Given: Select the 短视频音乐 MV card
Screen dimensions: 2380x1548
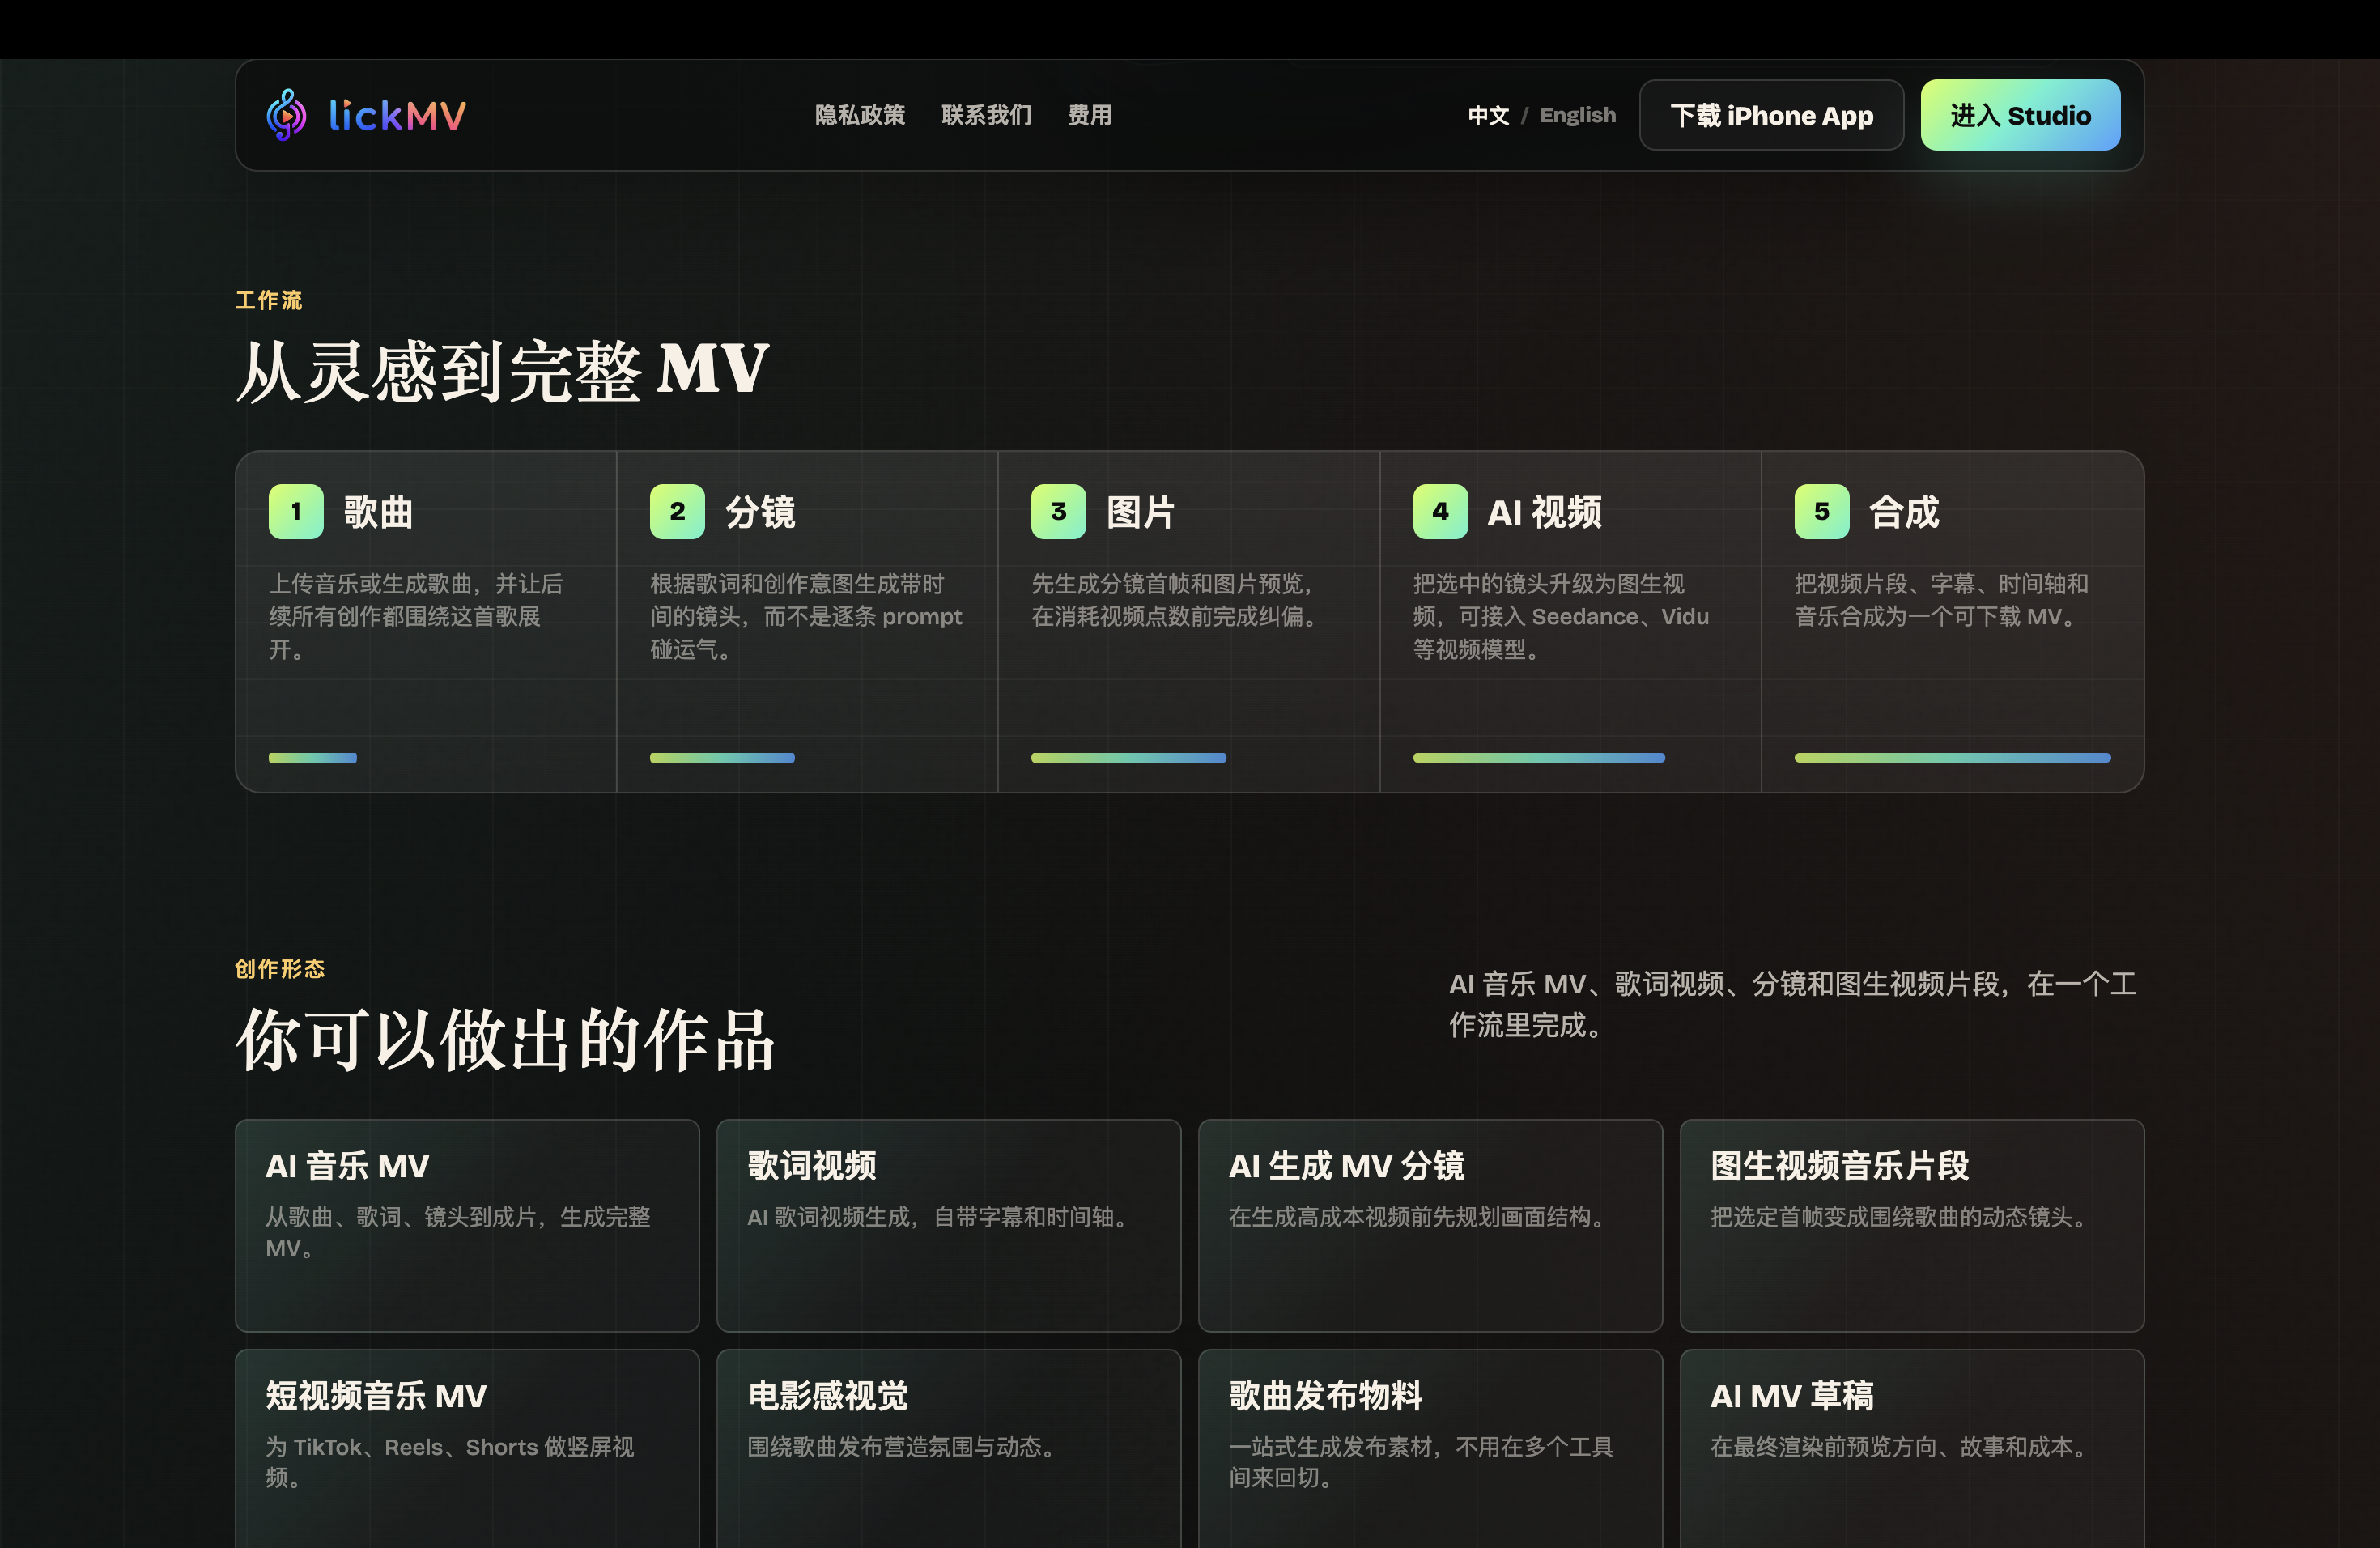Looking at the screenshot, I should [467, 1449].
